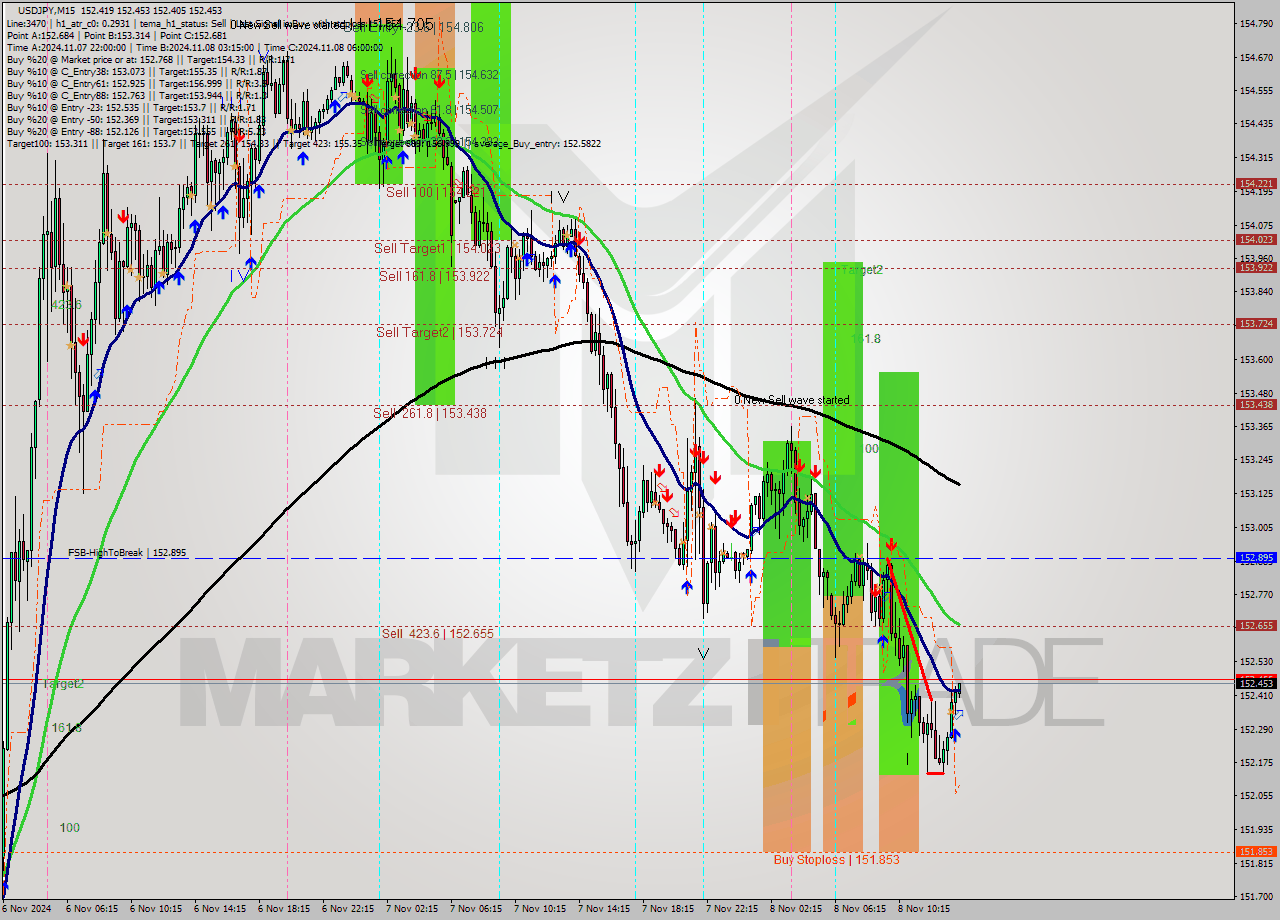Image resolution: width=1280 pixels, height=920 pixels.
Task: Click the '7 Nov 02:15' time axis label
Action: tap(411, 909)
